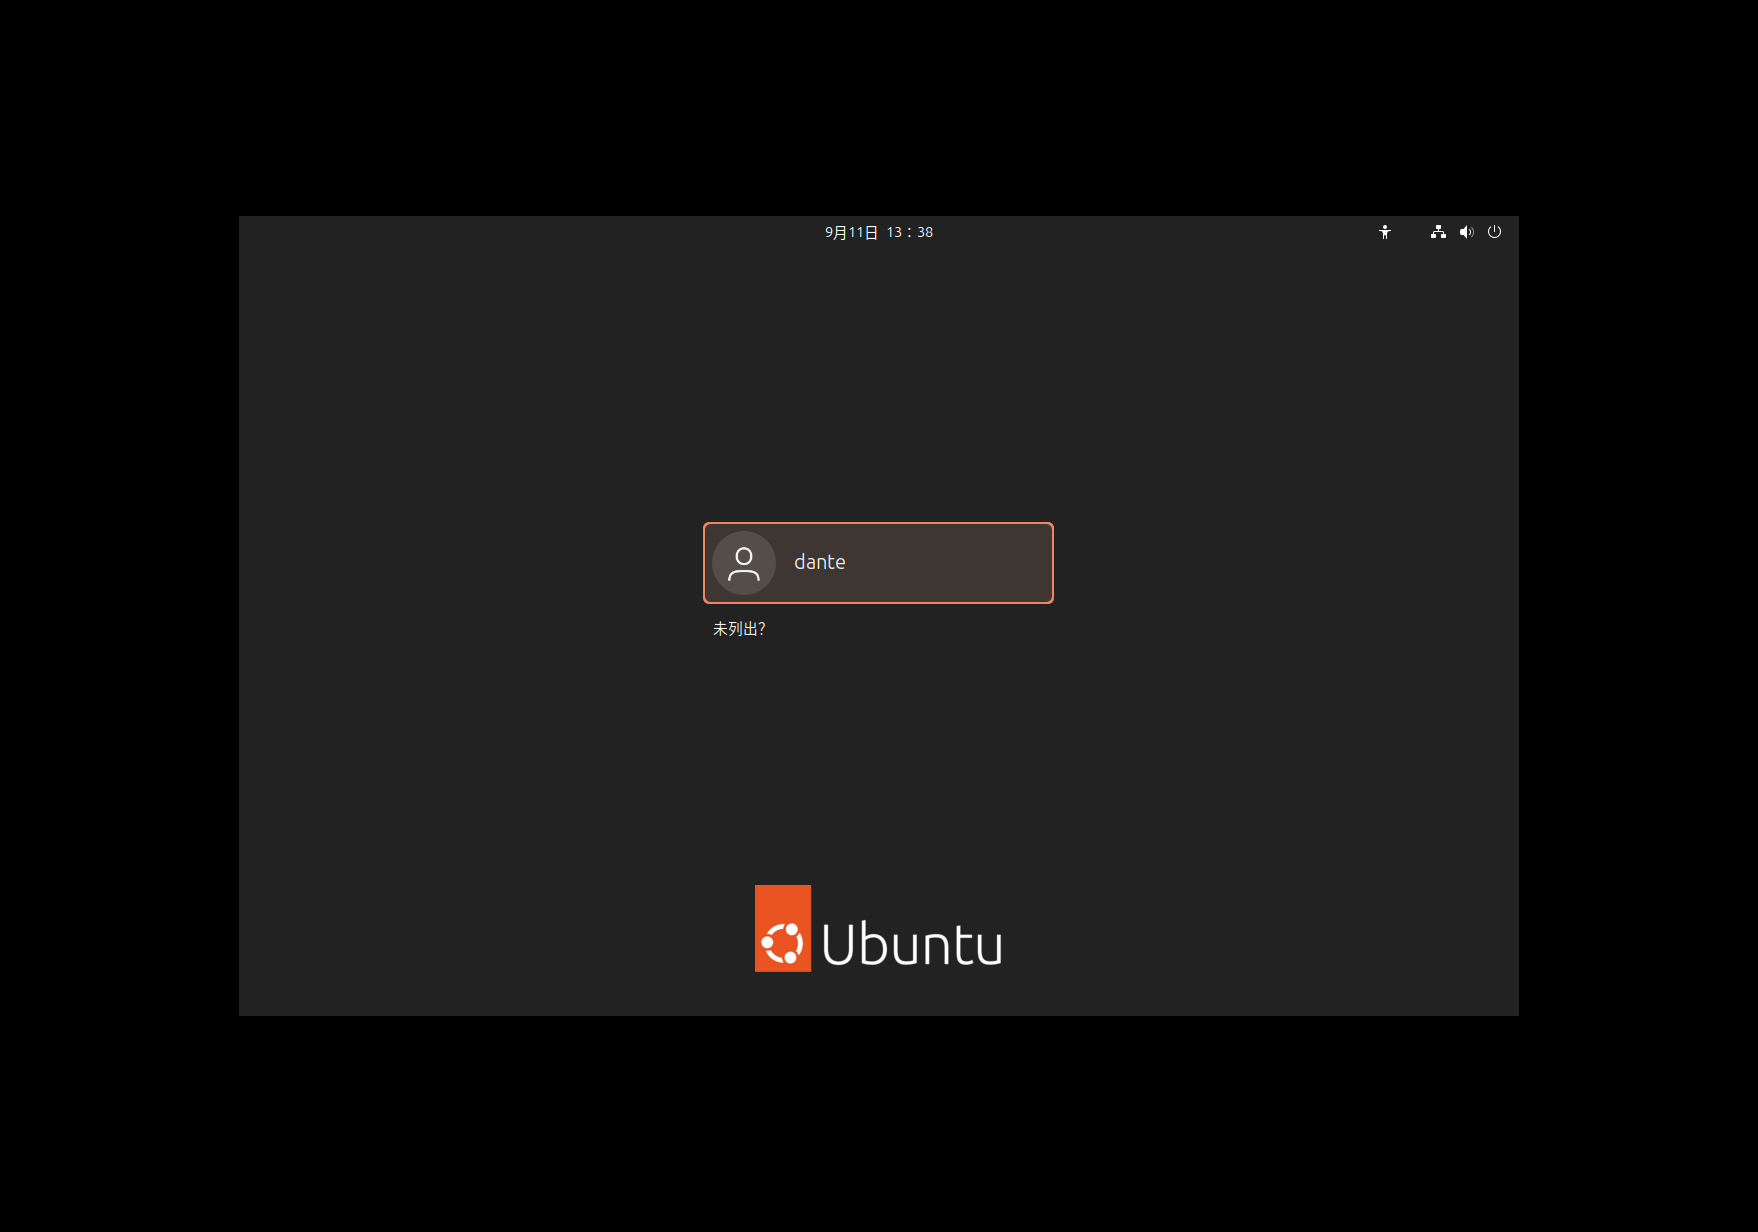Select the dante user account
The height and width of the screenshot is (1232, 1758).
pyautogui.click(x=878, y=563)
